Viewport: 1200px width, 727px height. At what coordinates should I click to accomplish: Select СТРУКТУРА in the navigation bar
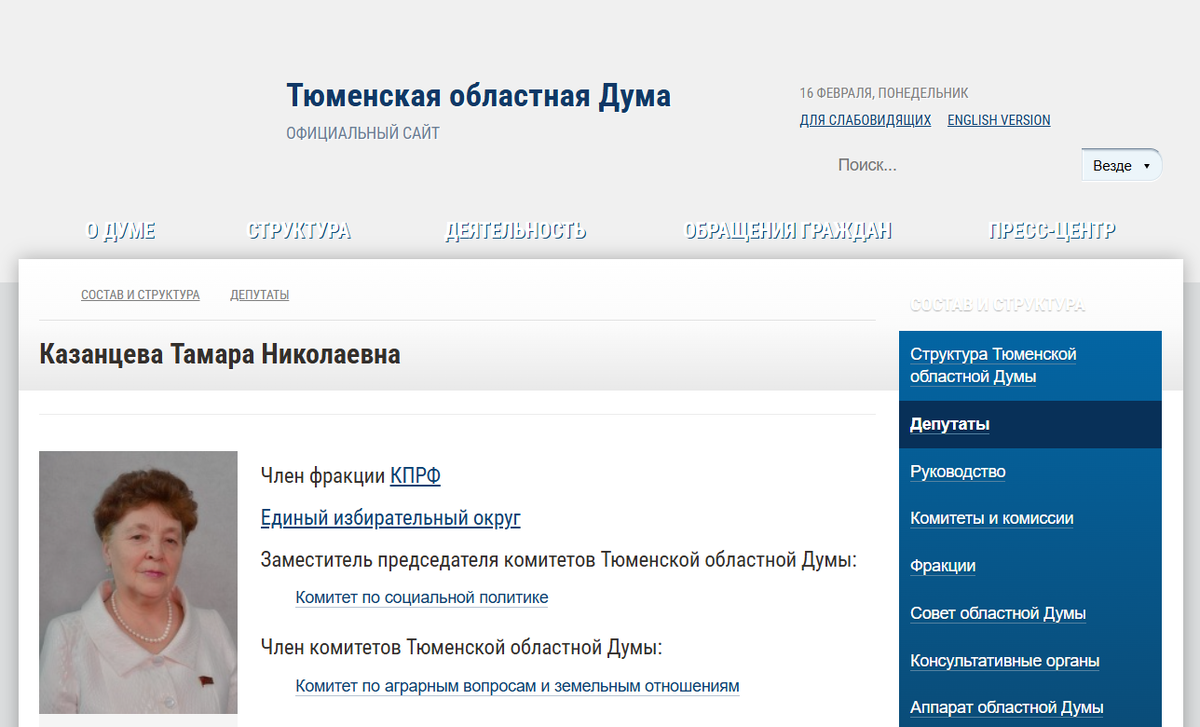point(298,230)
